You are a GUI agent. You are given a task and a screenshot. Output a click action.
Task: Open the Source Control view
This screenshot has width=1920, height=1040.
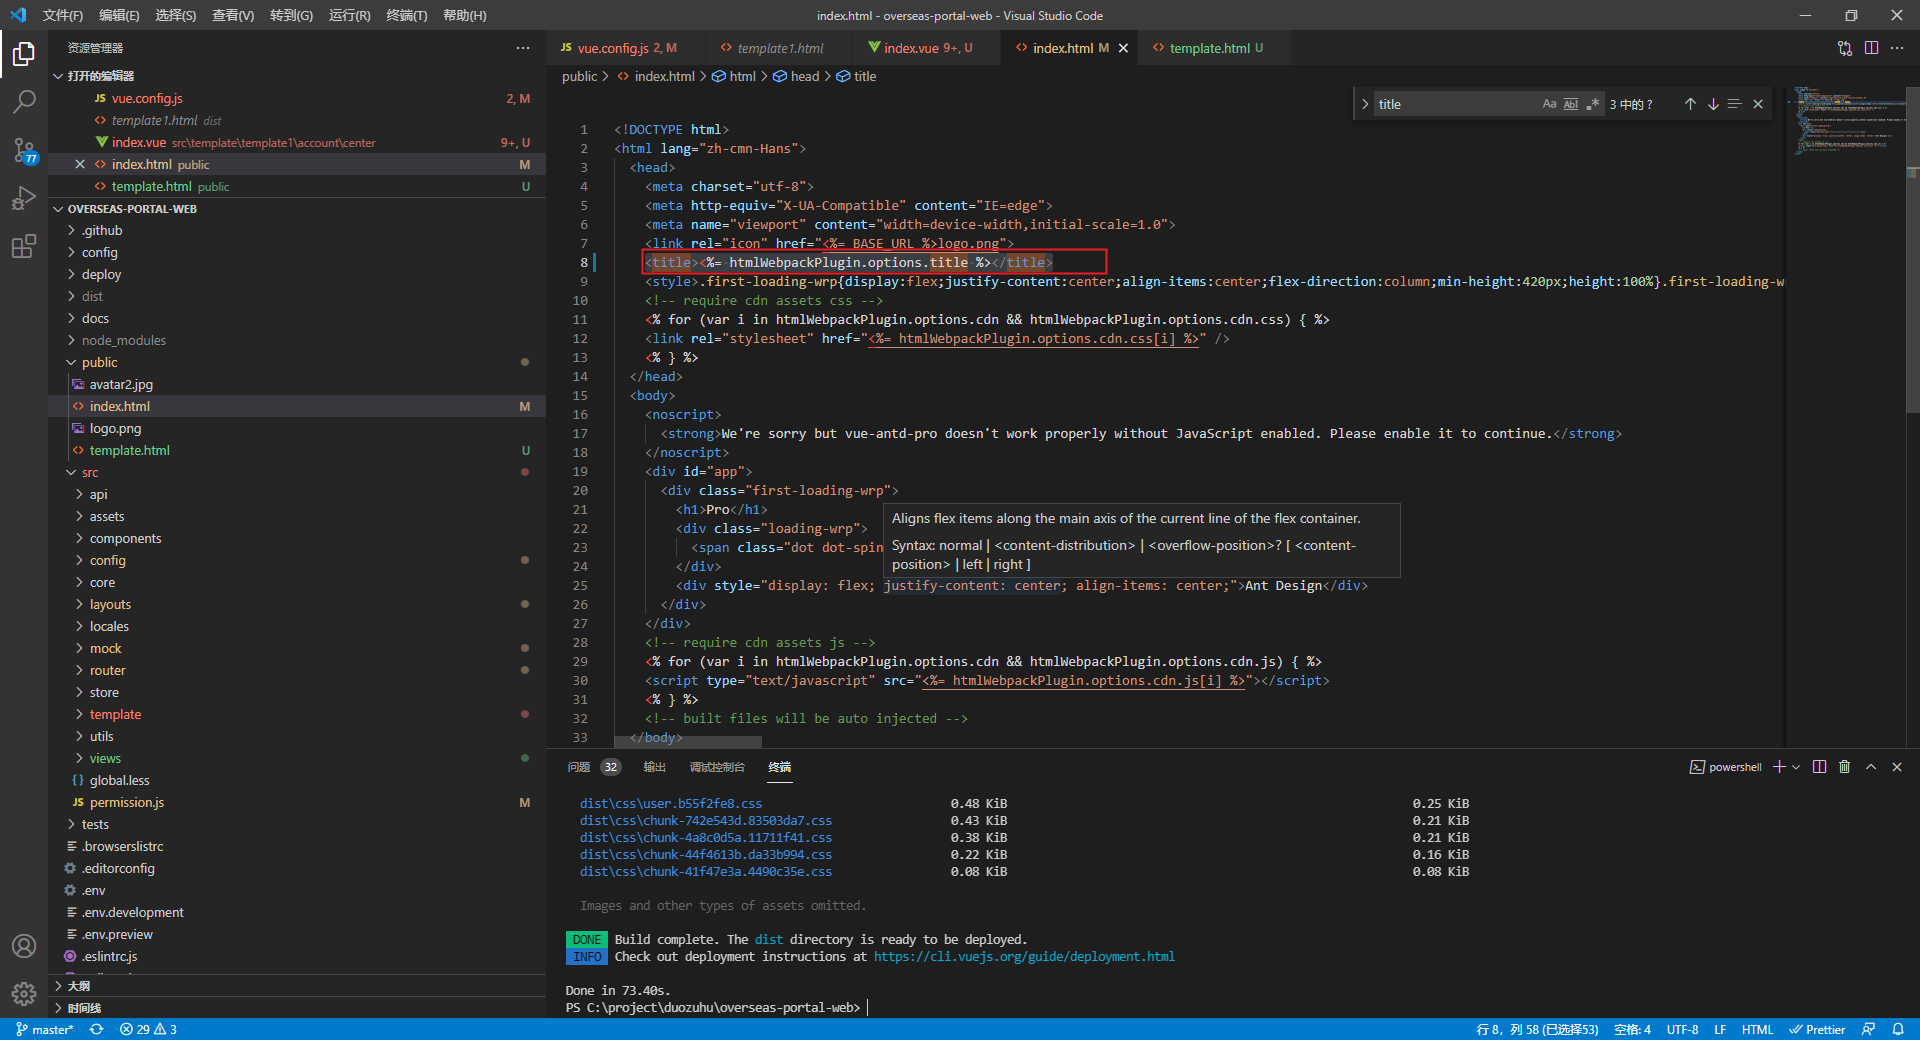pyautogui.click(x=24, y=150)
